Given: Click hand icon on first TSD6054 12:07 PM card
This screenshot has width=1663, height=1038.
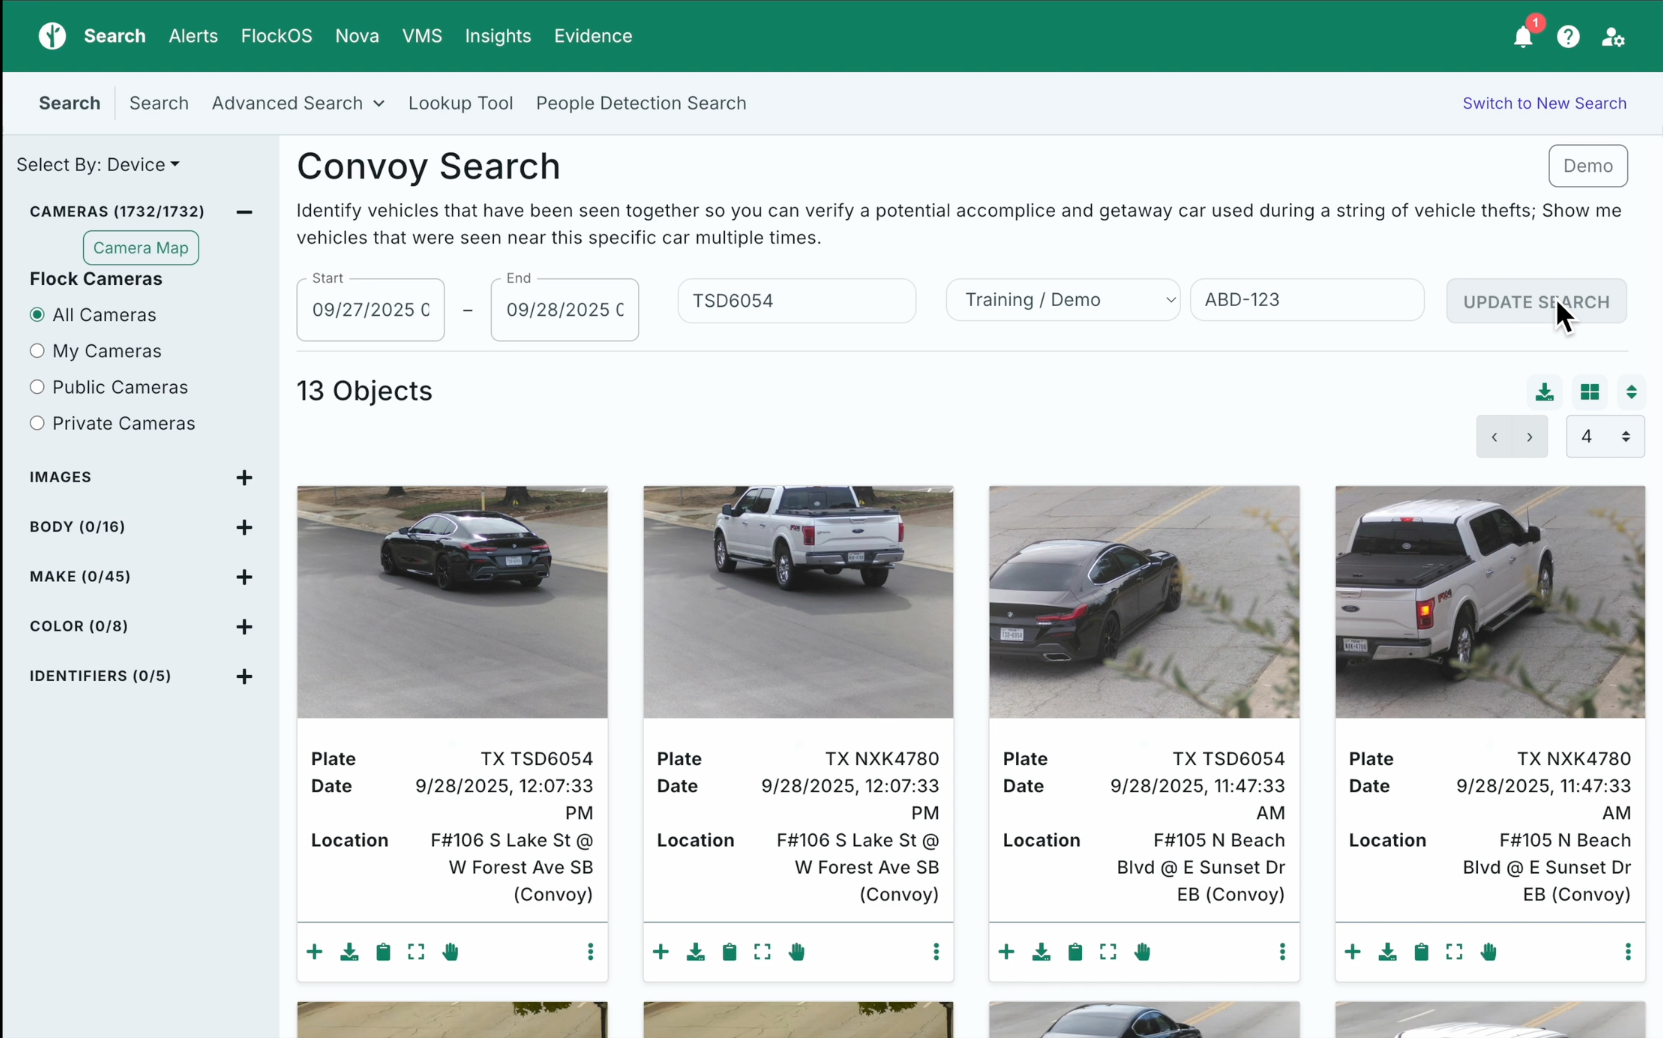Looking at the screenshot, I should tap(451, 952).
